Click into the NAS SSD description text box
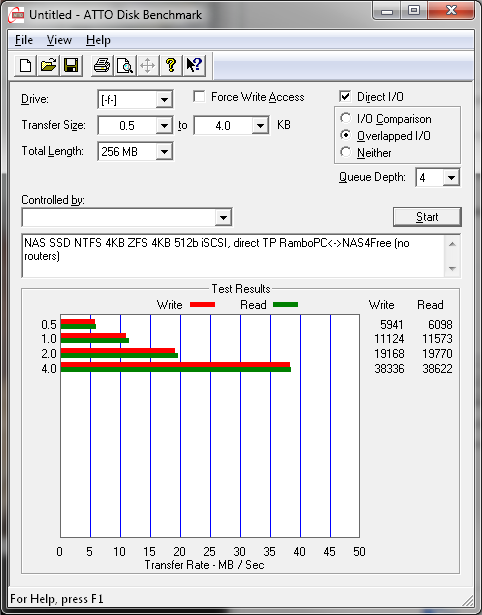 [233, 256]
